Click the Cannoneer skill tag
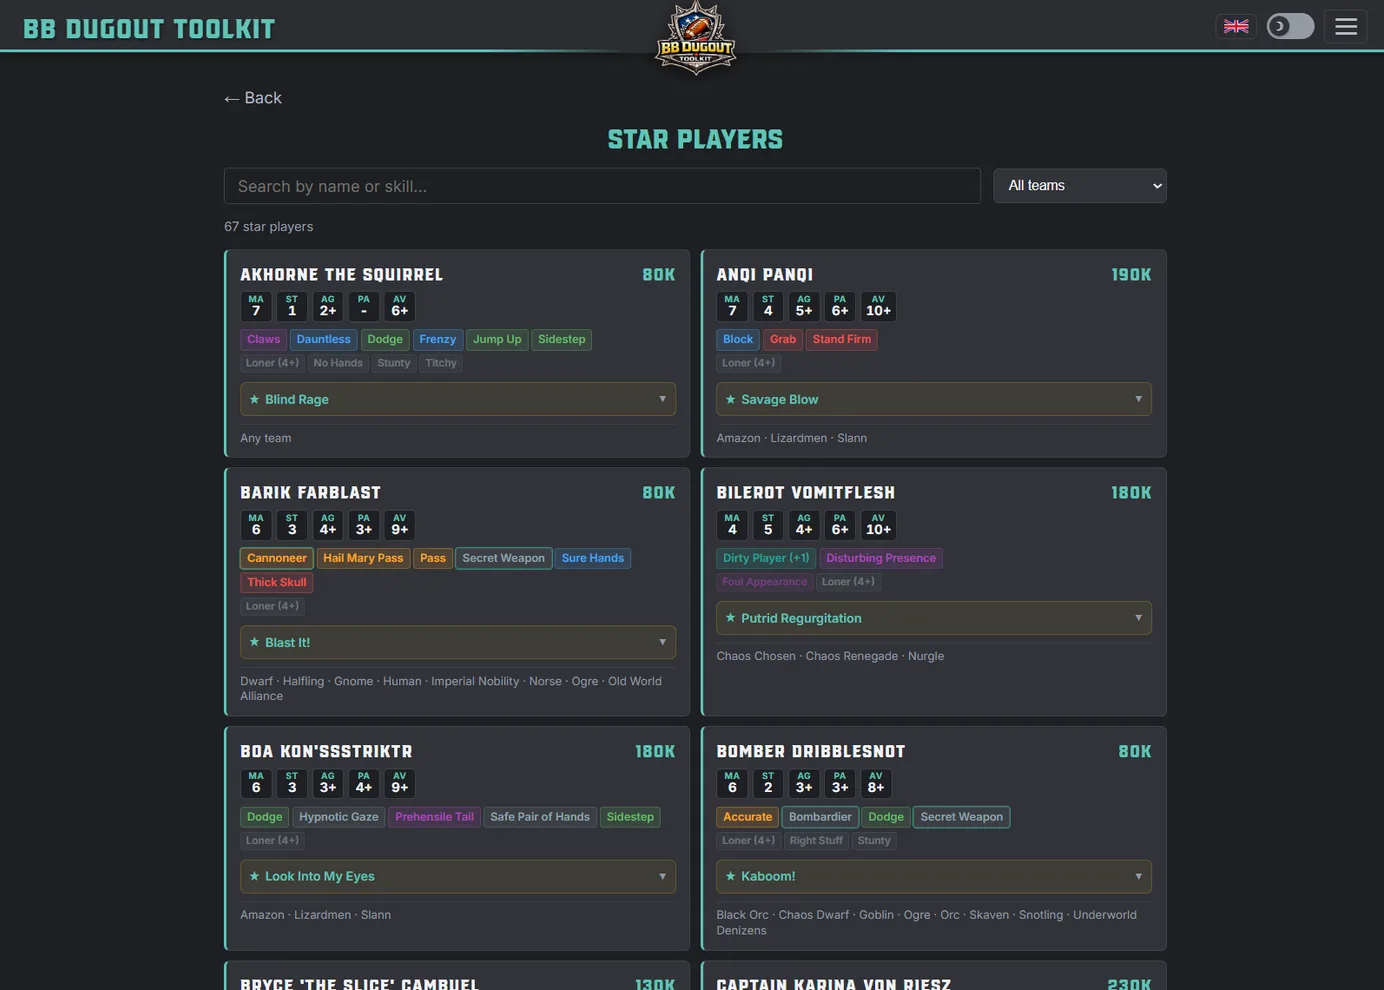Viewport: 1384px width, 990px height. click(x=277, y=558)
